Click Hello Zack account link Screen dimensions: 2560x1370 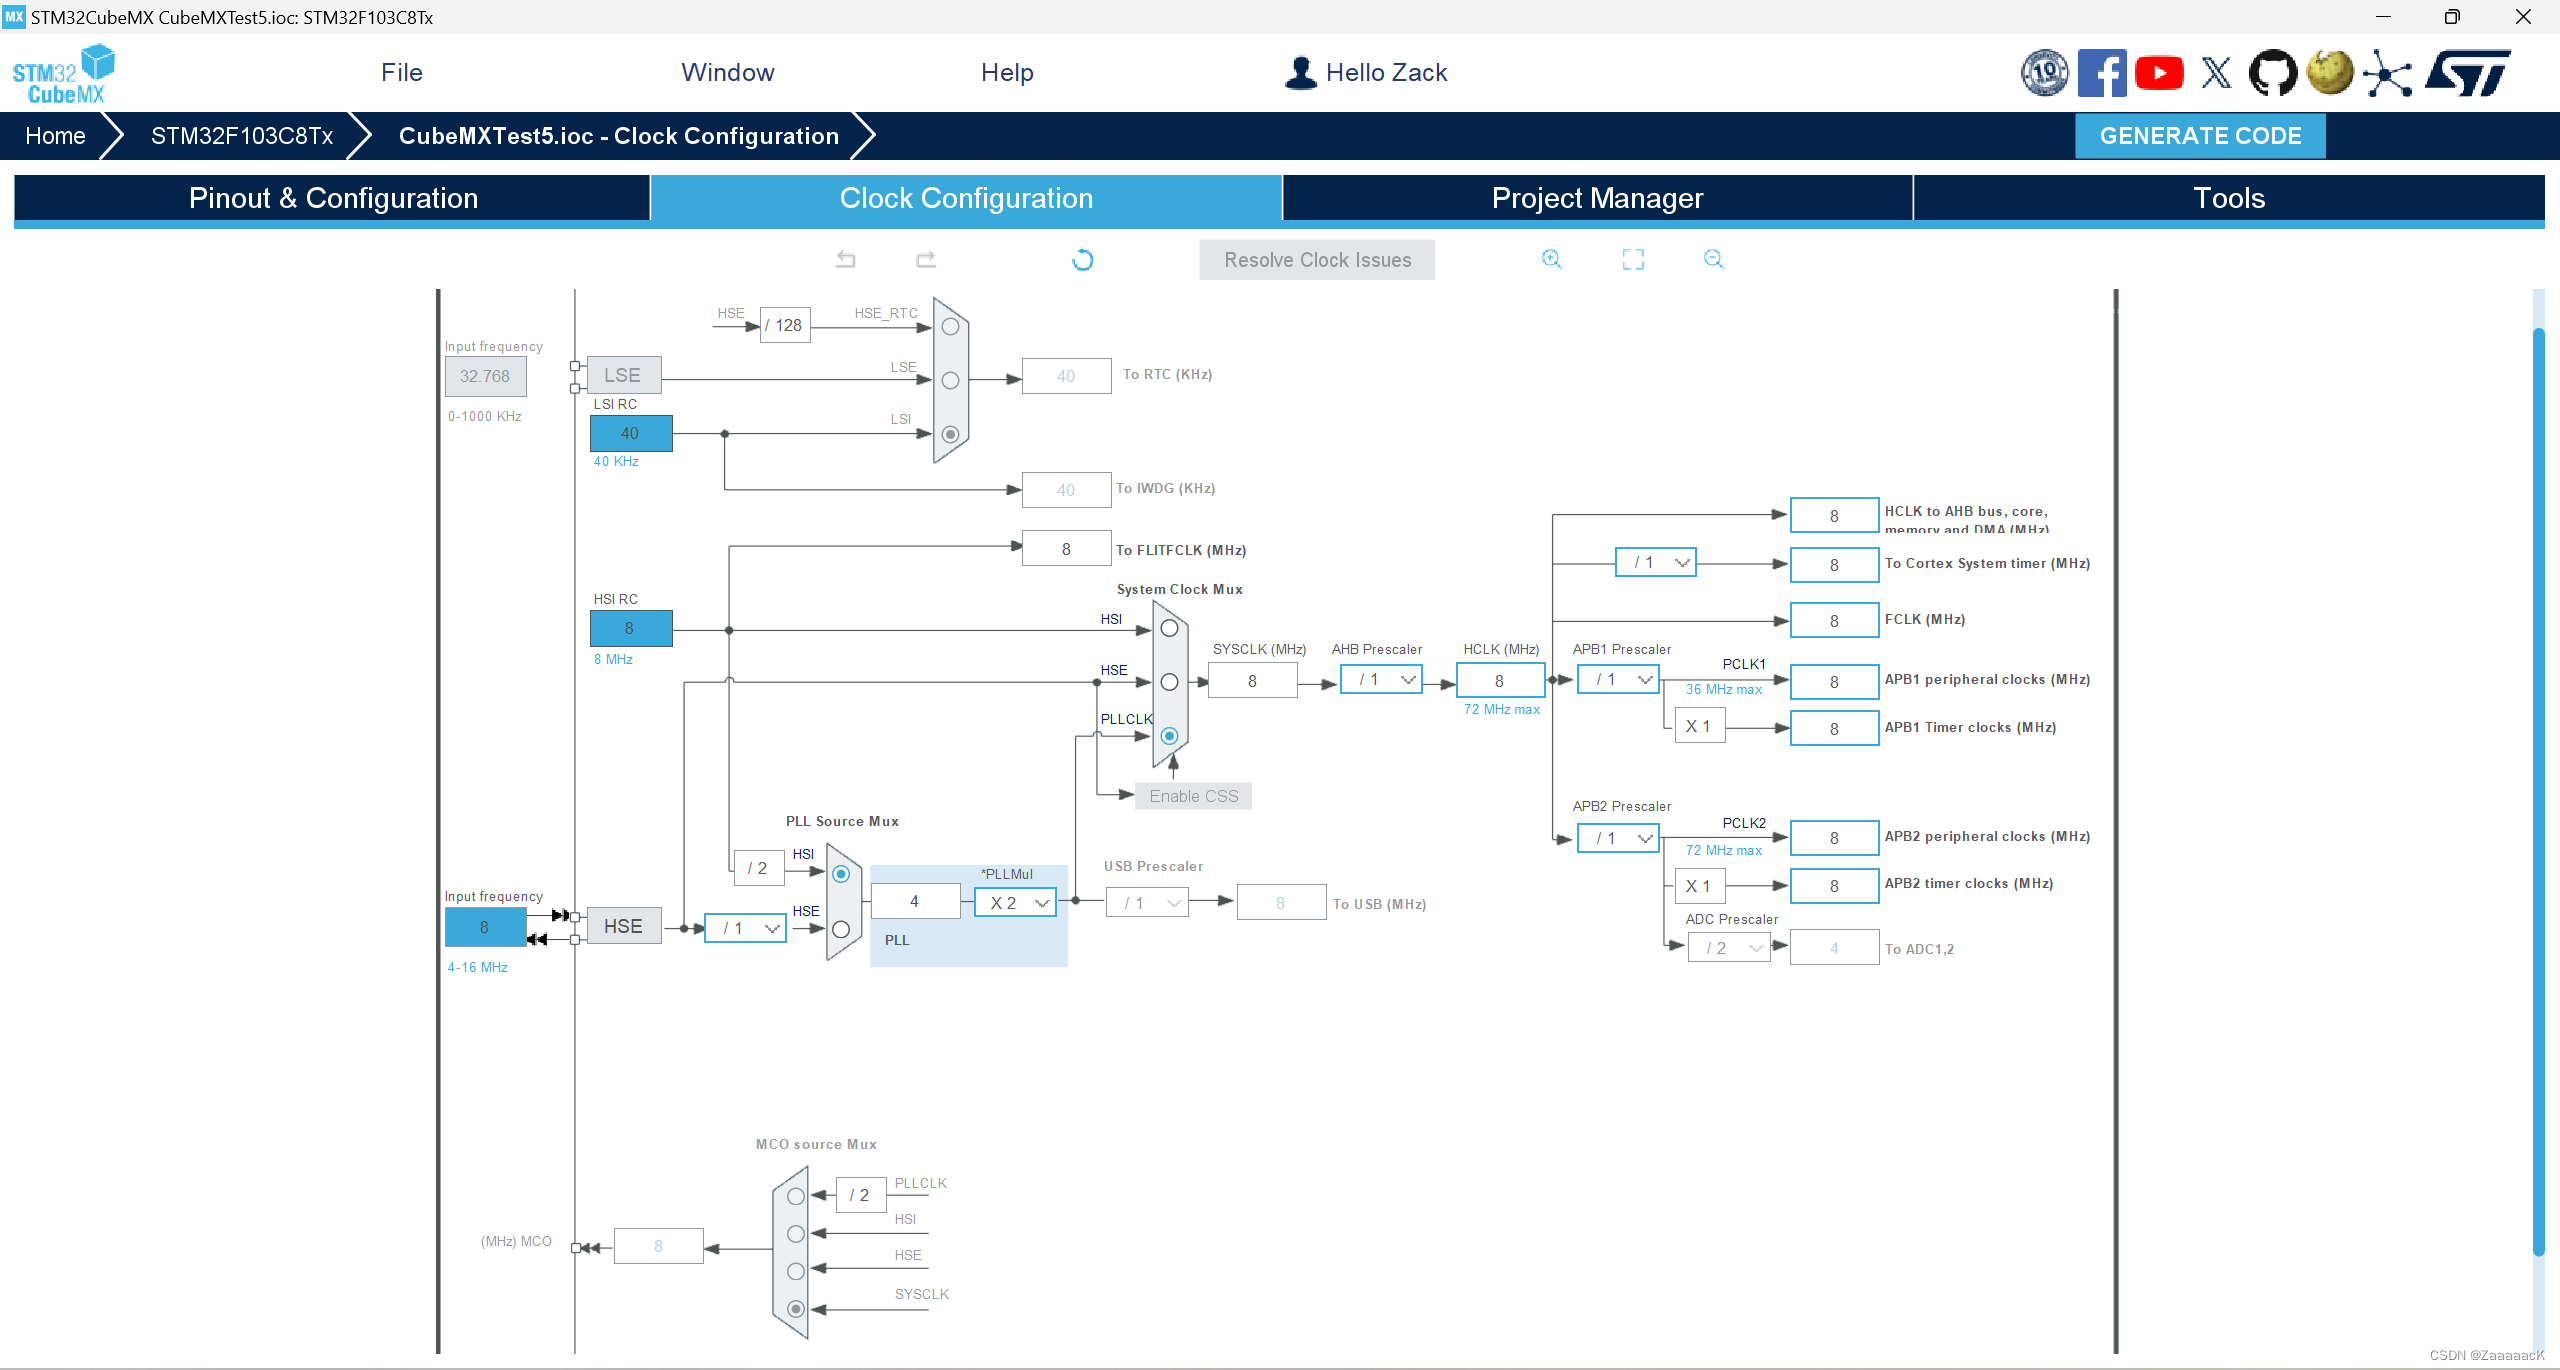click(x=1386, y=73)
